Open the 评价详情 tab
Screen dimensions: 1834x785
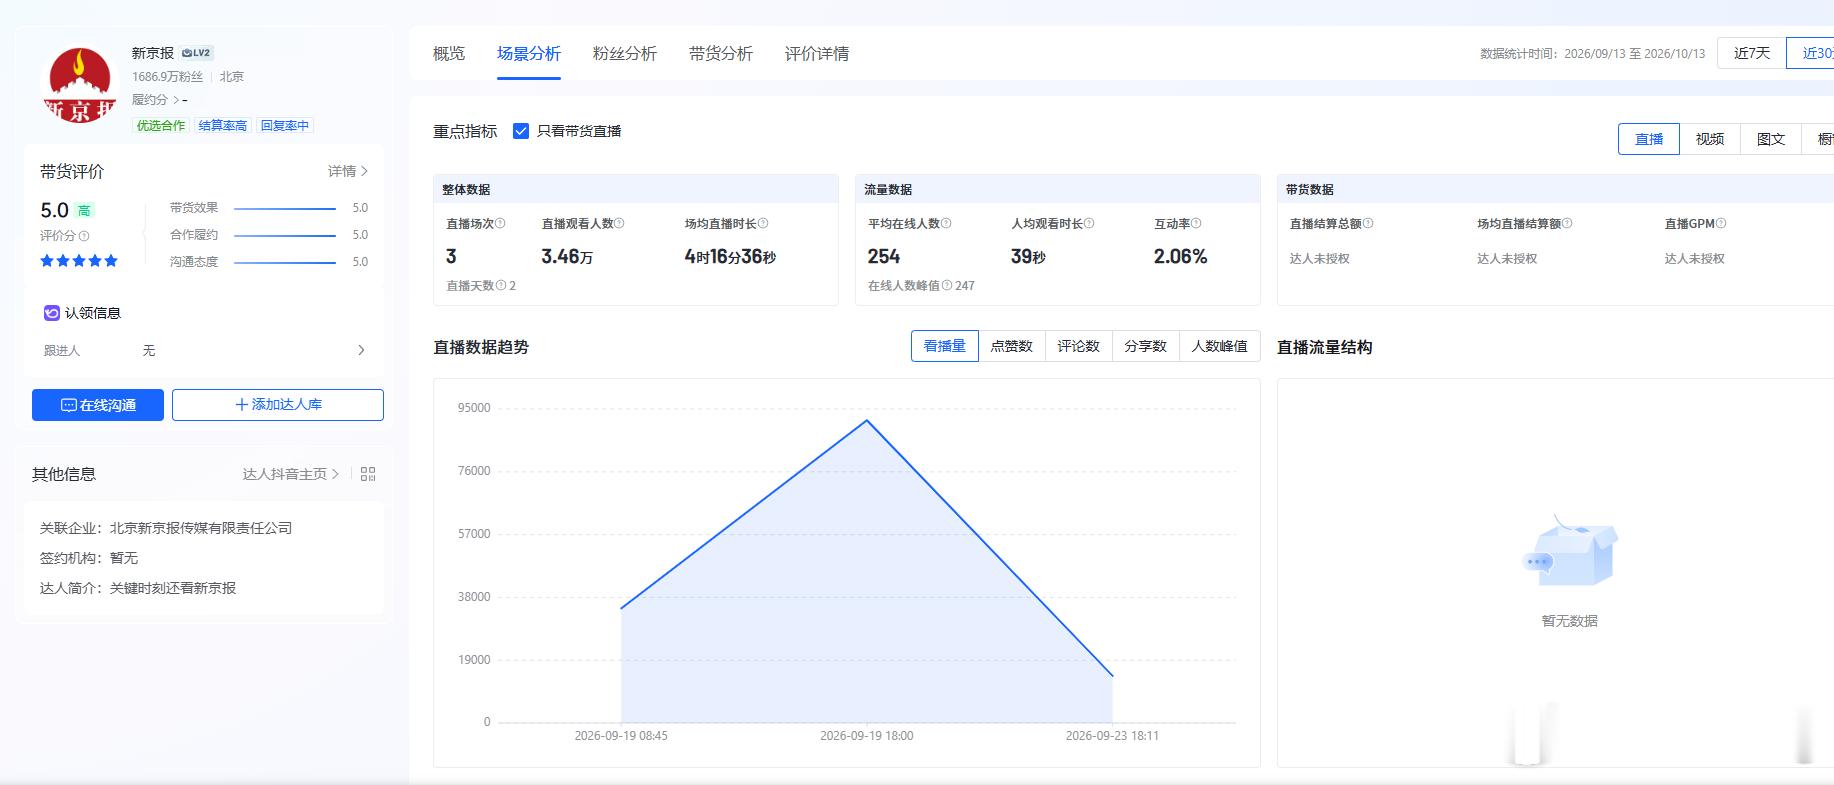[x=817, y=54]
